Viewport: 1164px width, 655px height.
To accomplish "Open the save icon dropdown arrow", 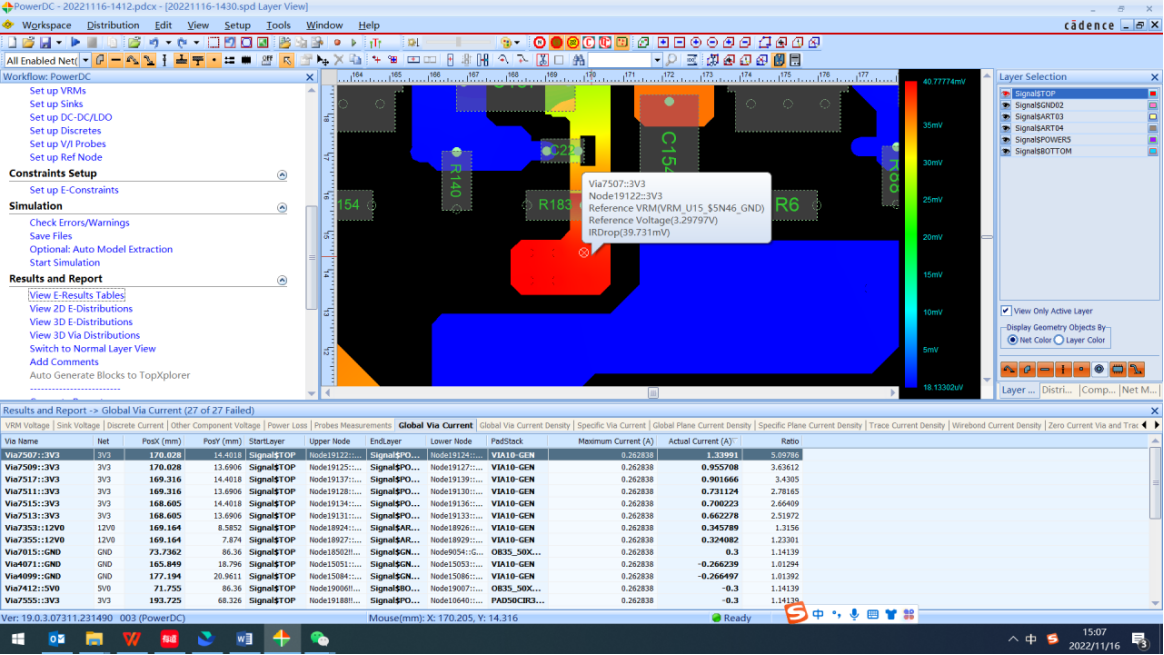I will 59,42.
